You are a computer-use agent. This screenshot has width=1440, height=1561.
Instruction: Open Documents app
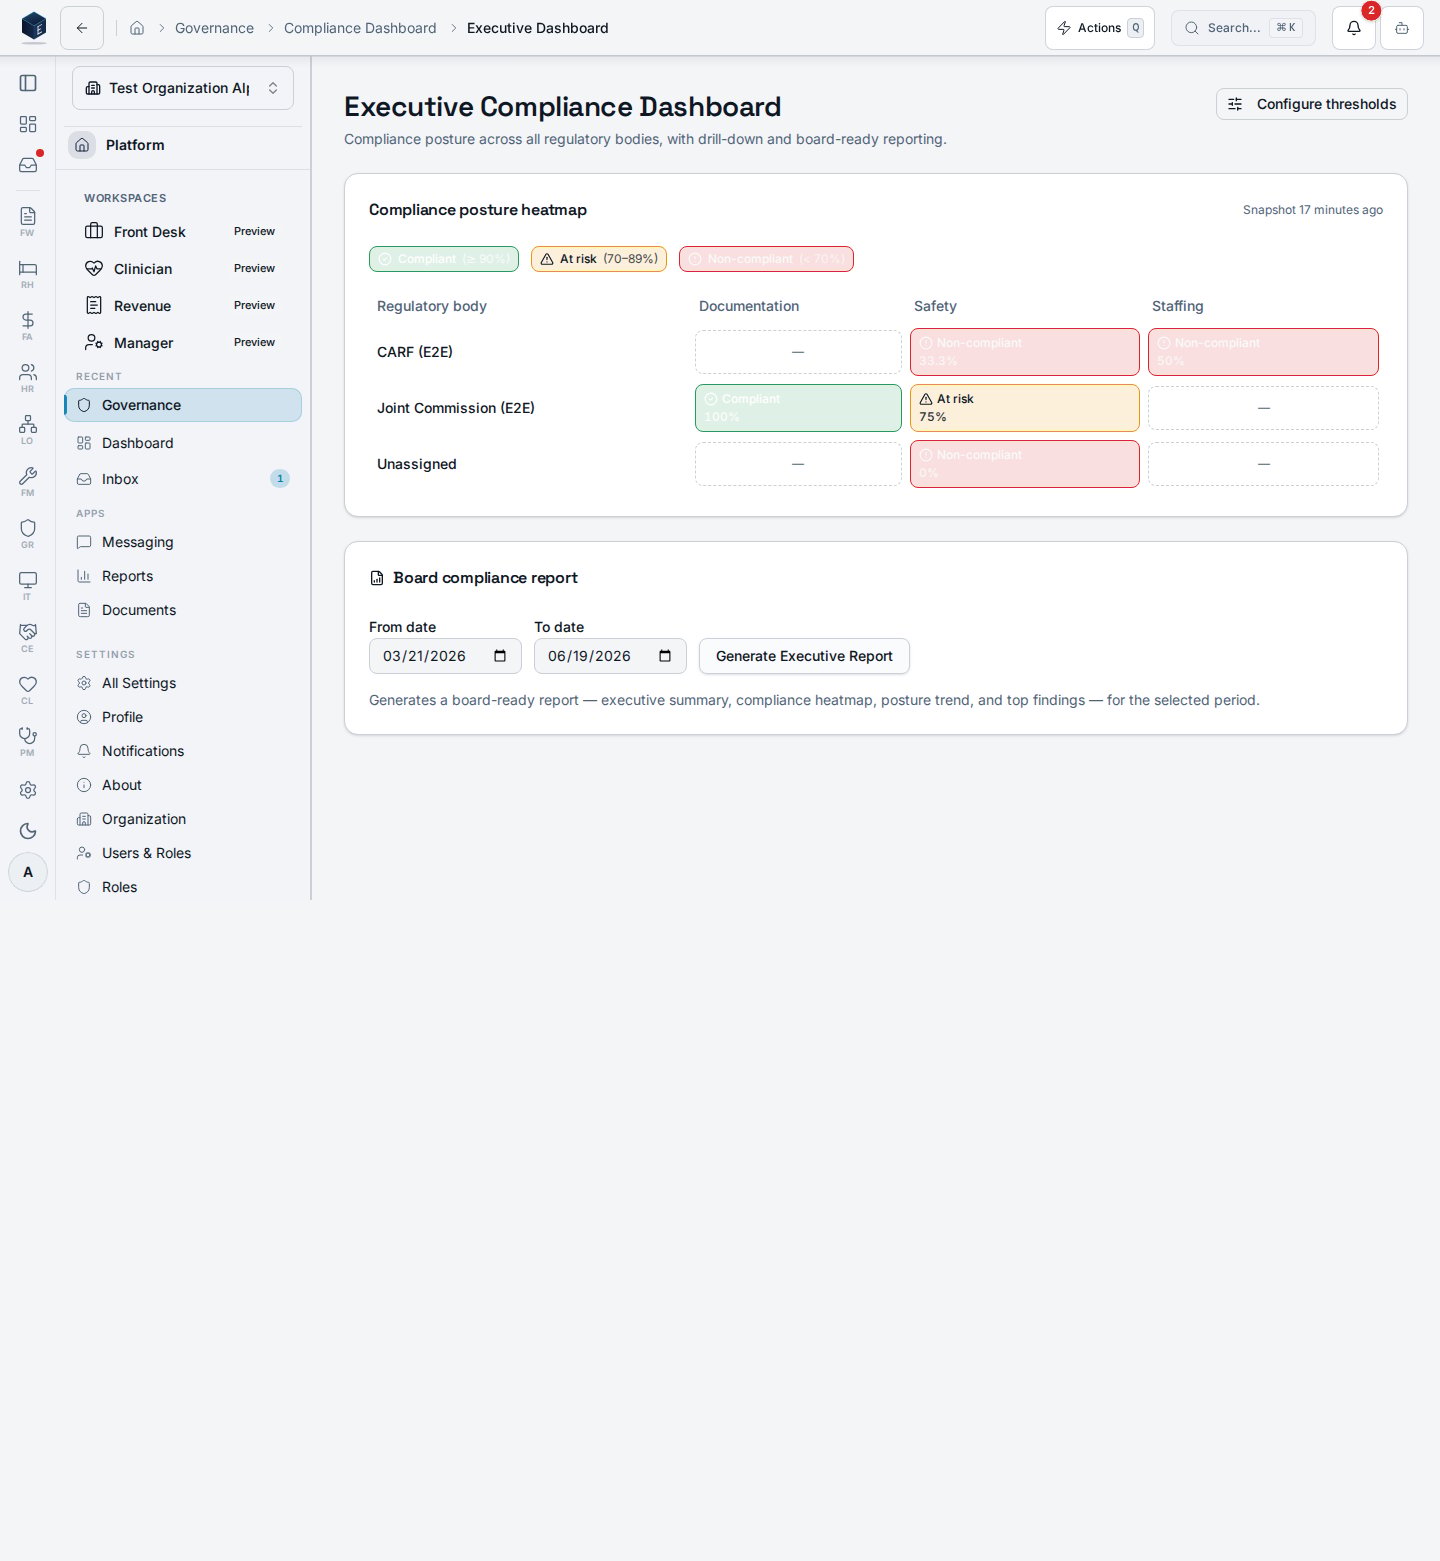click(183, 610)
